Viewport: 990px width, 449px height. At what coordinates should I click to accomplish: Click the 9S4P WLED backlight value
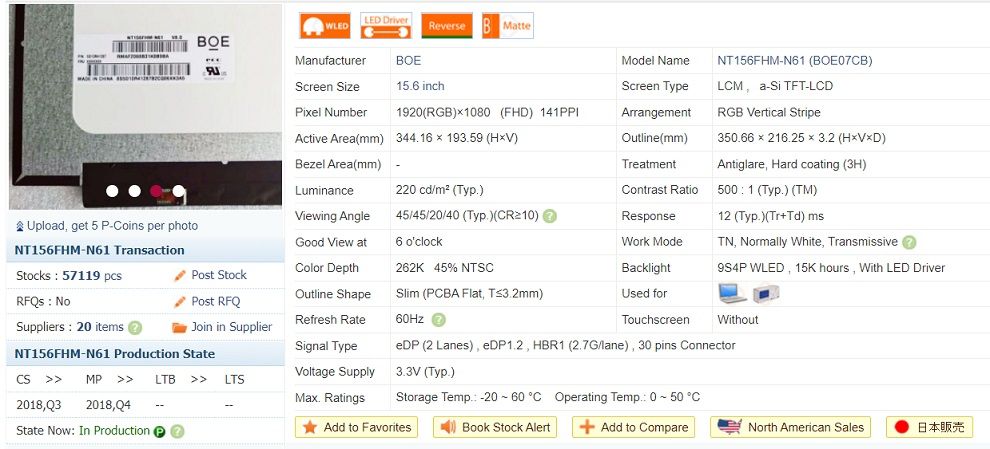[831, 268]
